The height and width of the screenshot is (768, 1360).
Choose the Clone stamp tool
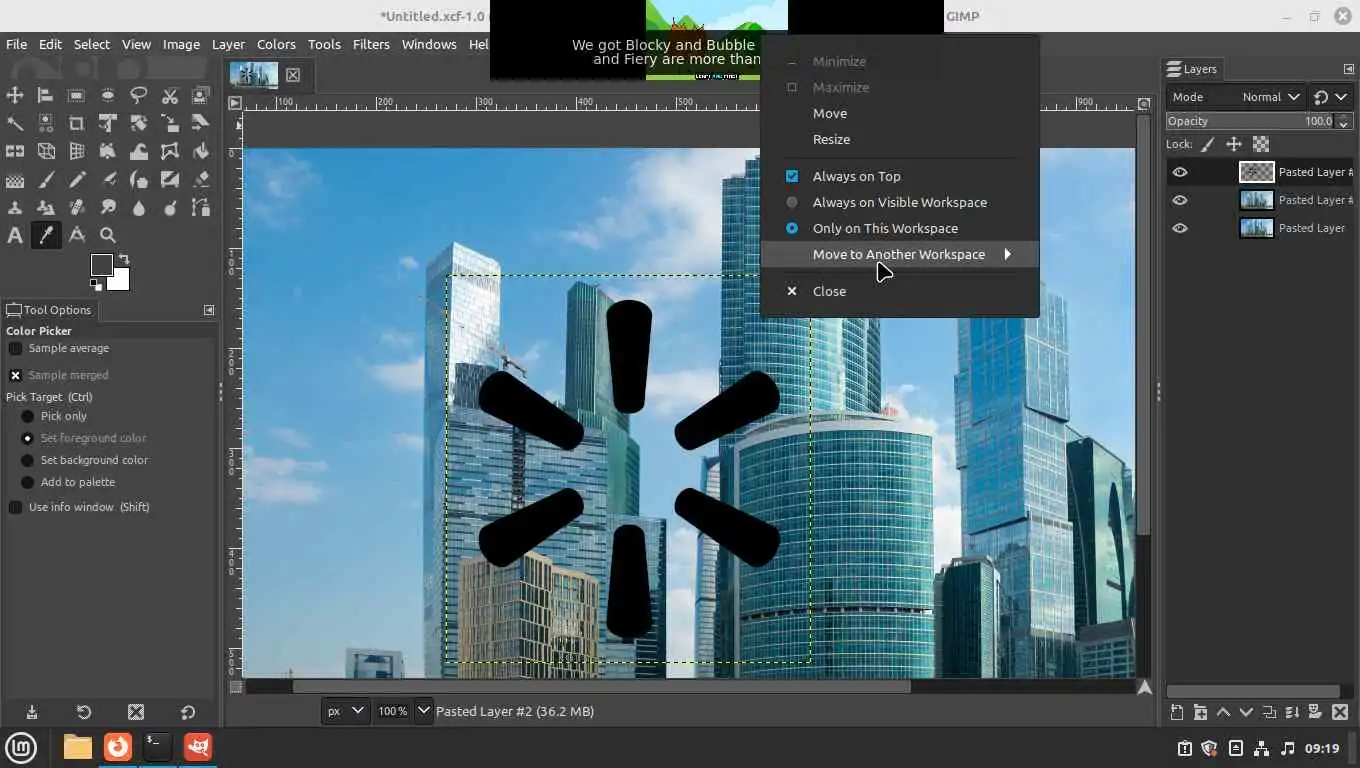coord(15,208)
